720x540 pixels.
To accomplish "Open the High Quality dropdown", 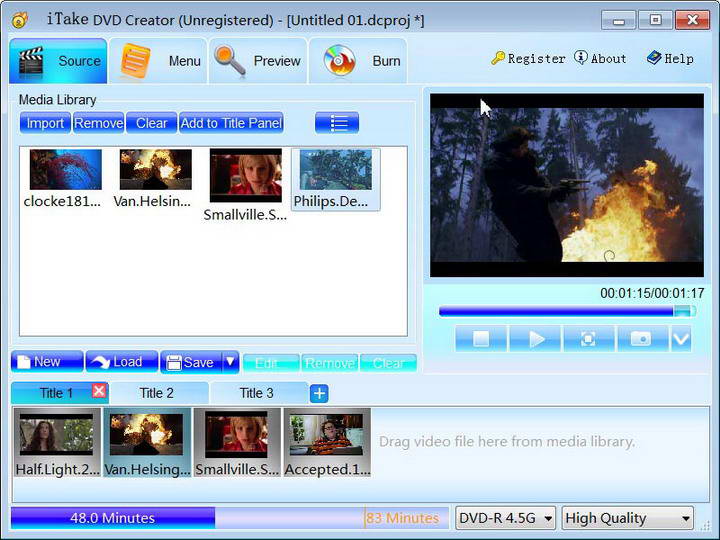I will pyautogui.click(x=628, y=518).
